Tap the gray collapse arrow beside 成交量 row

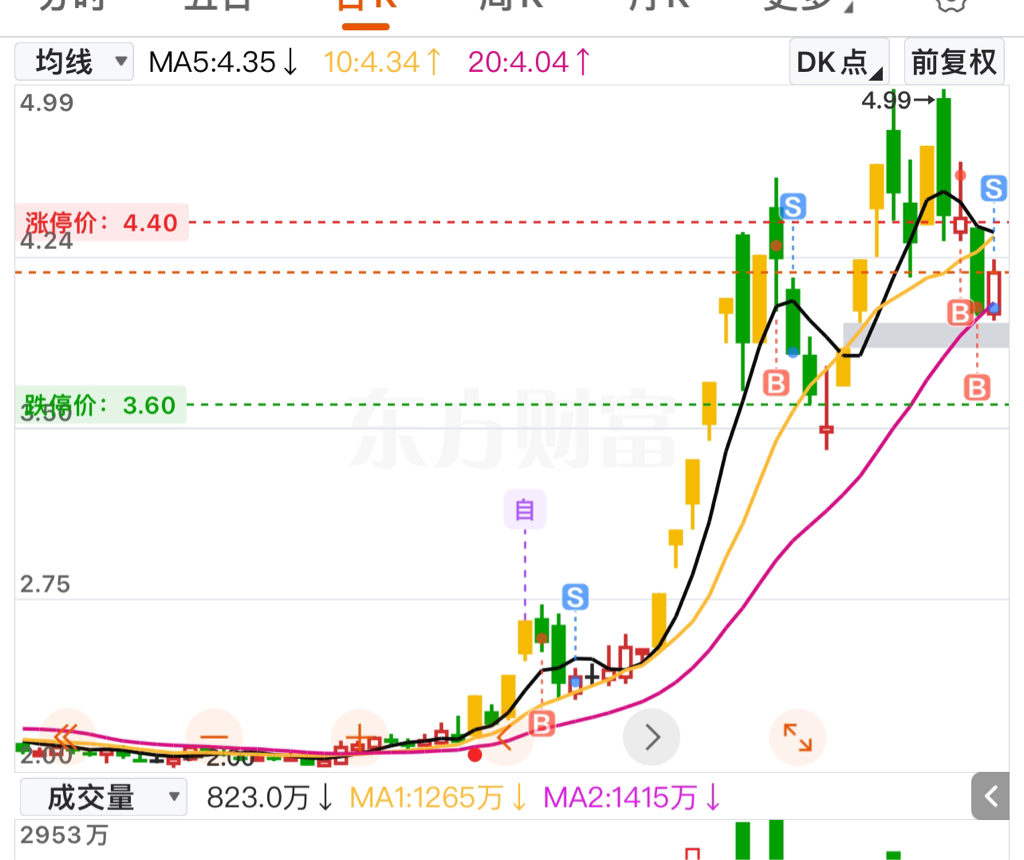991,796
